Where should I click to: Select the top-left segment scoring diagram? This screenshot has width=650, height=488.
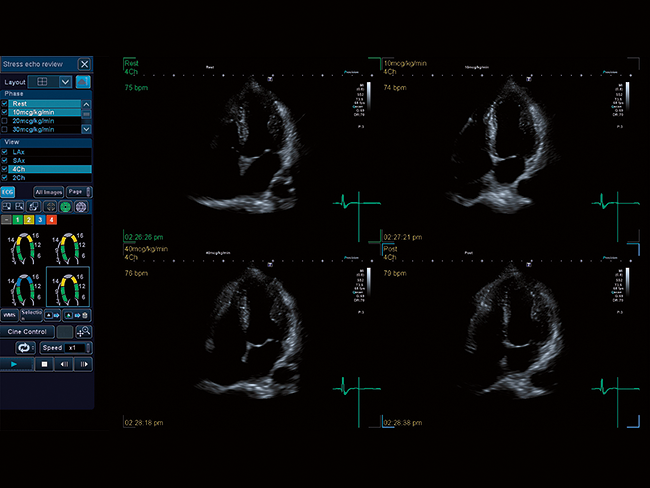click(24, 248)
